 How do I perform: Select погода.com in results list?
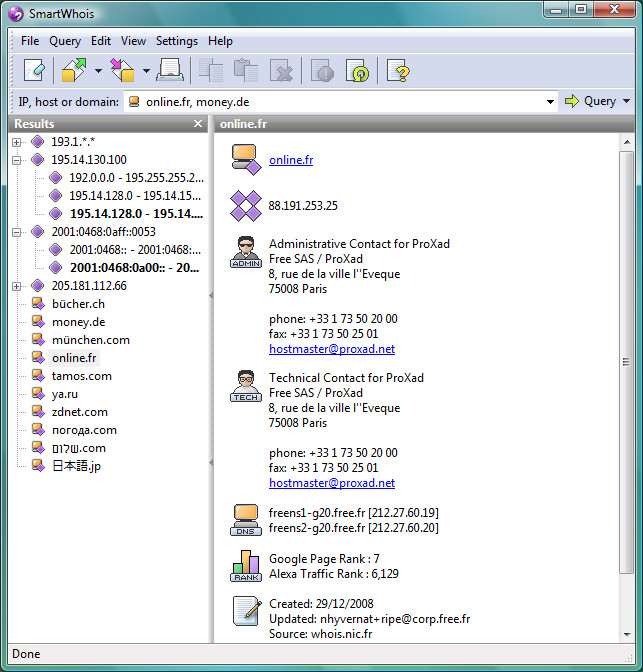[x=84, y=430]
